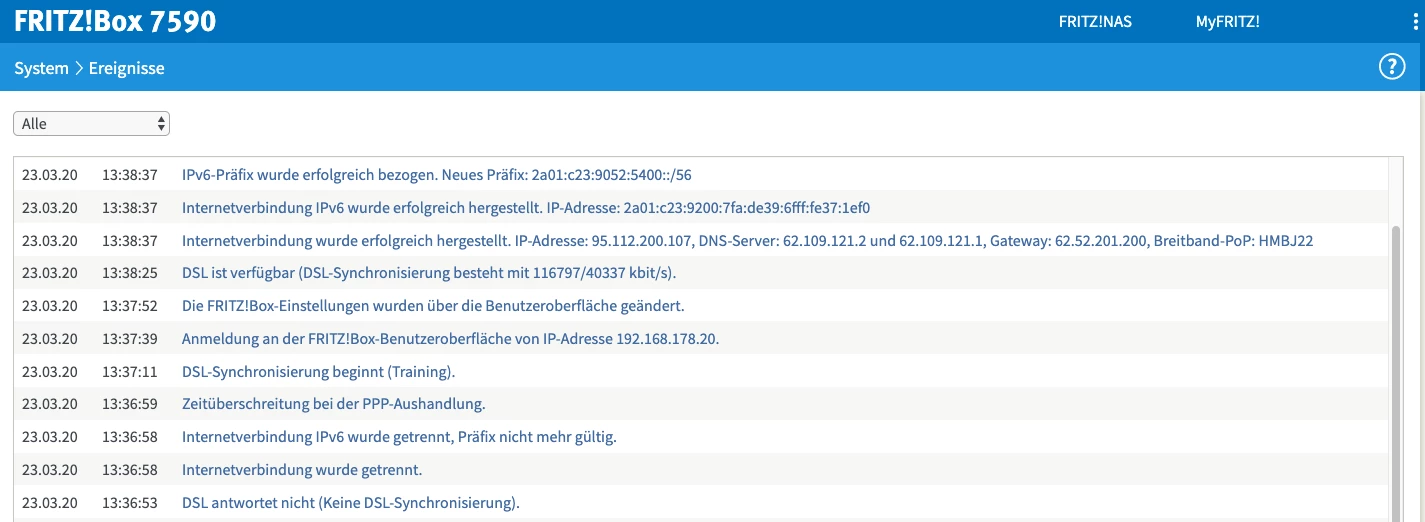Click the IPv6 getrennt Präfix event

[399, 437]
